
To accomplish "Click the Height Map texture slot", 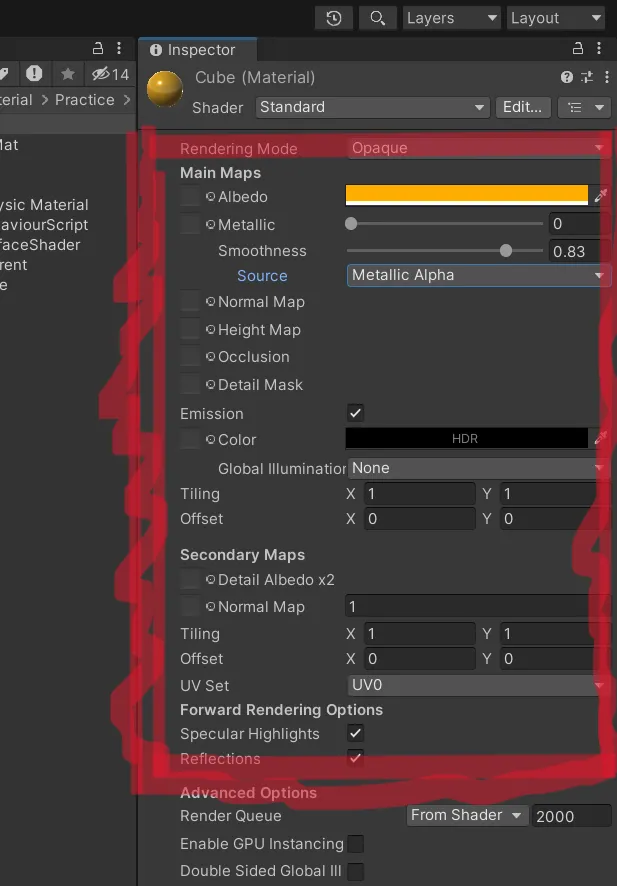I will coord(190,329).
